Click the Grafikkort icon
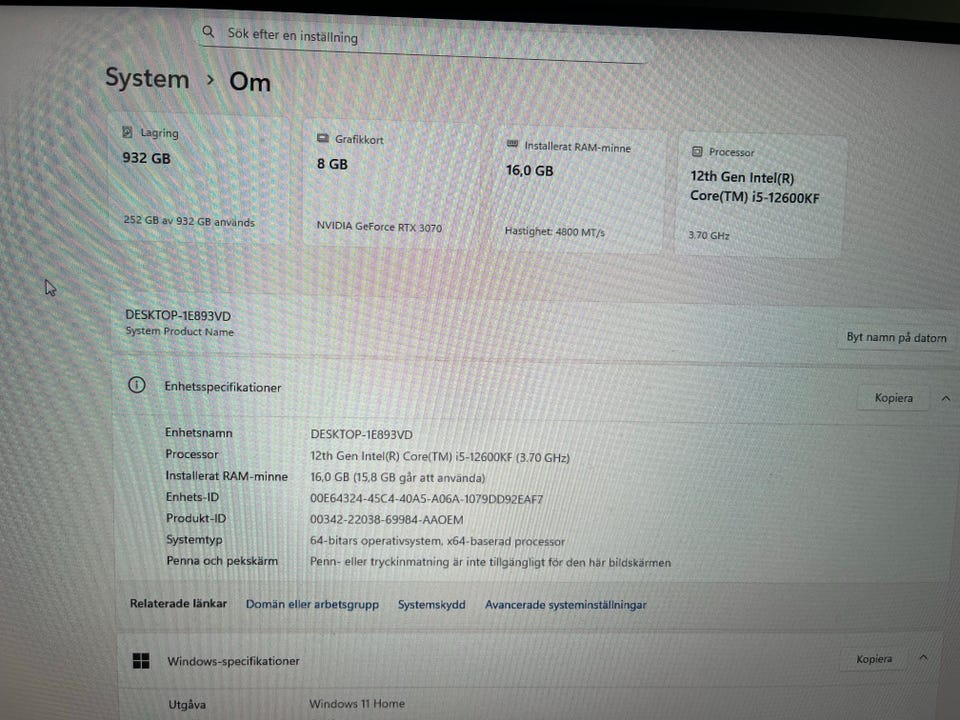The width and height of the screenshot is (960, 720). [323, 138]
